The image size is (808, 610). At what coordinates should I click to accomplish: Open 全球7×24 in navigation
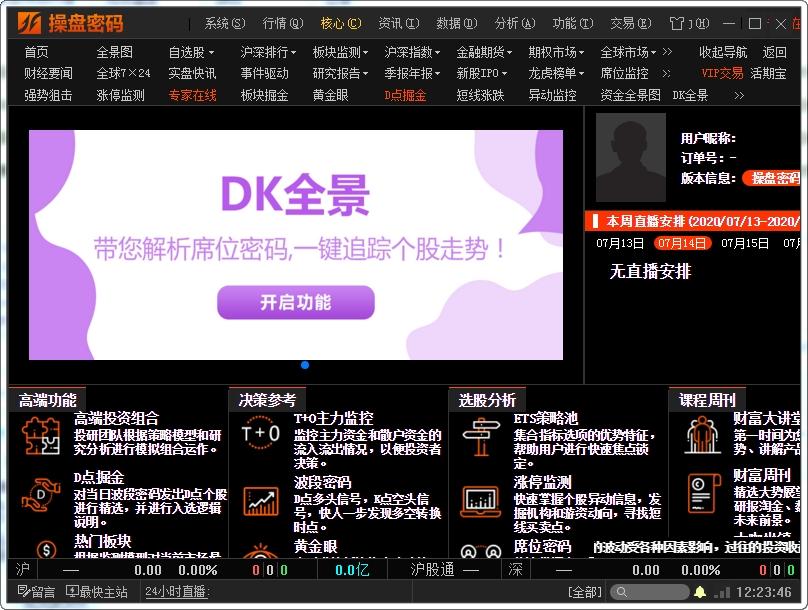[x=123, y=74]
